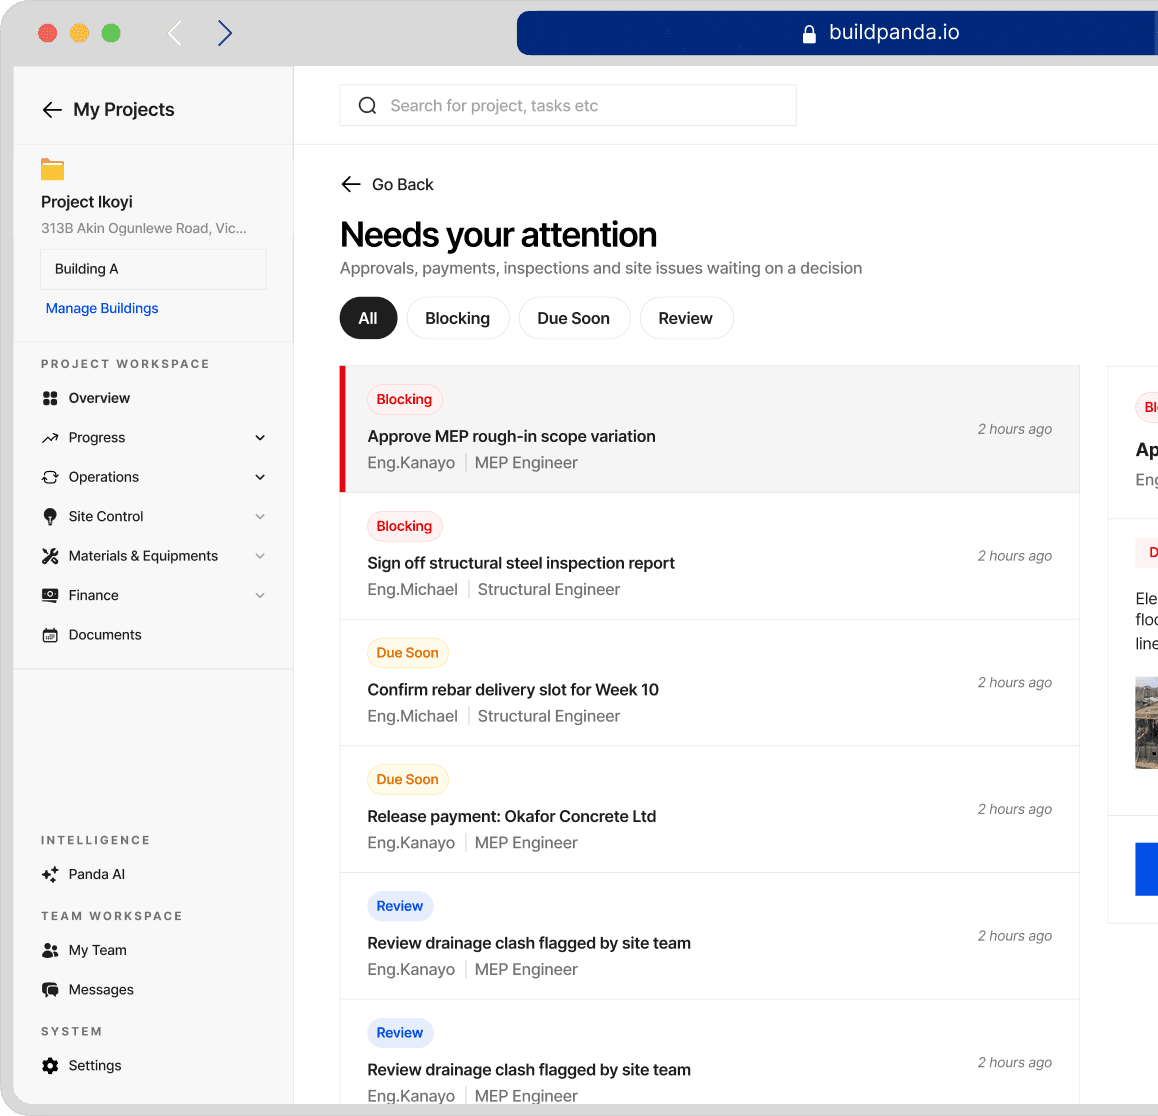Click the buildpanda.io address bar

click(x=837, y=33)
